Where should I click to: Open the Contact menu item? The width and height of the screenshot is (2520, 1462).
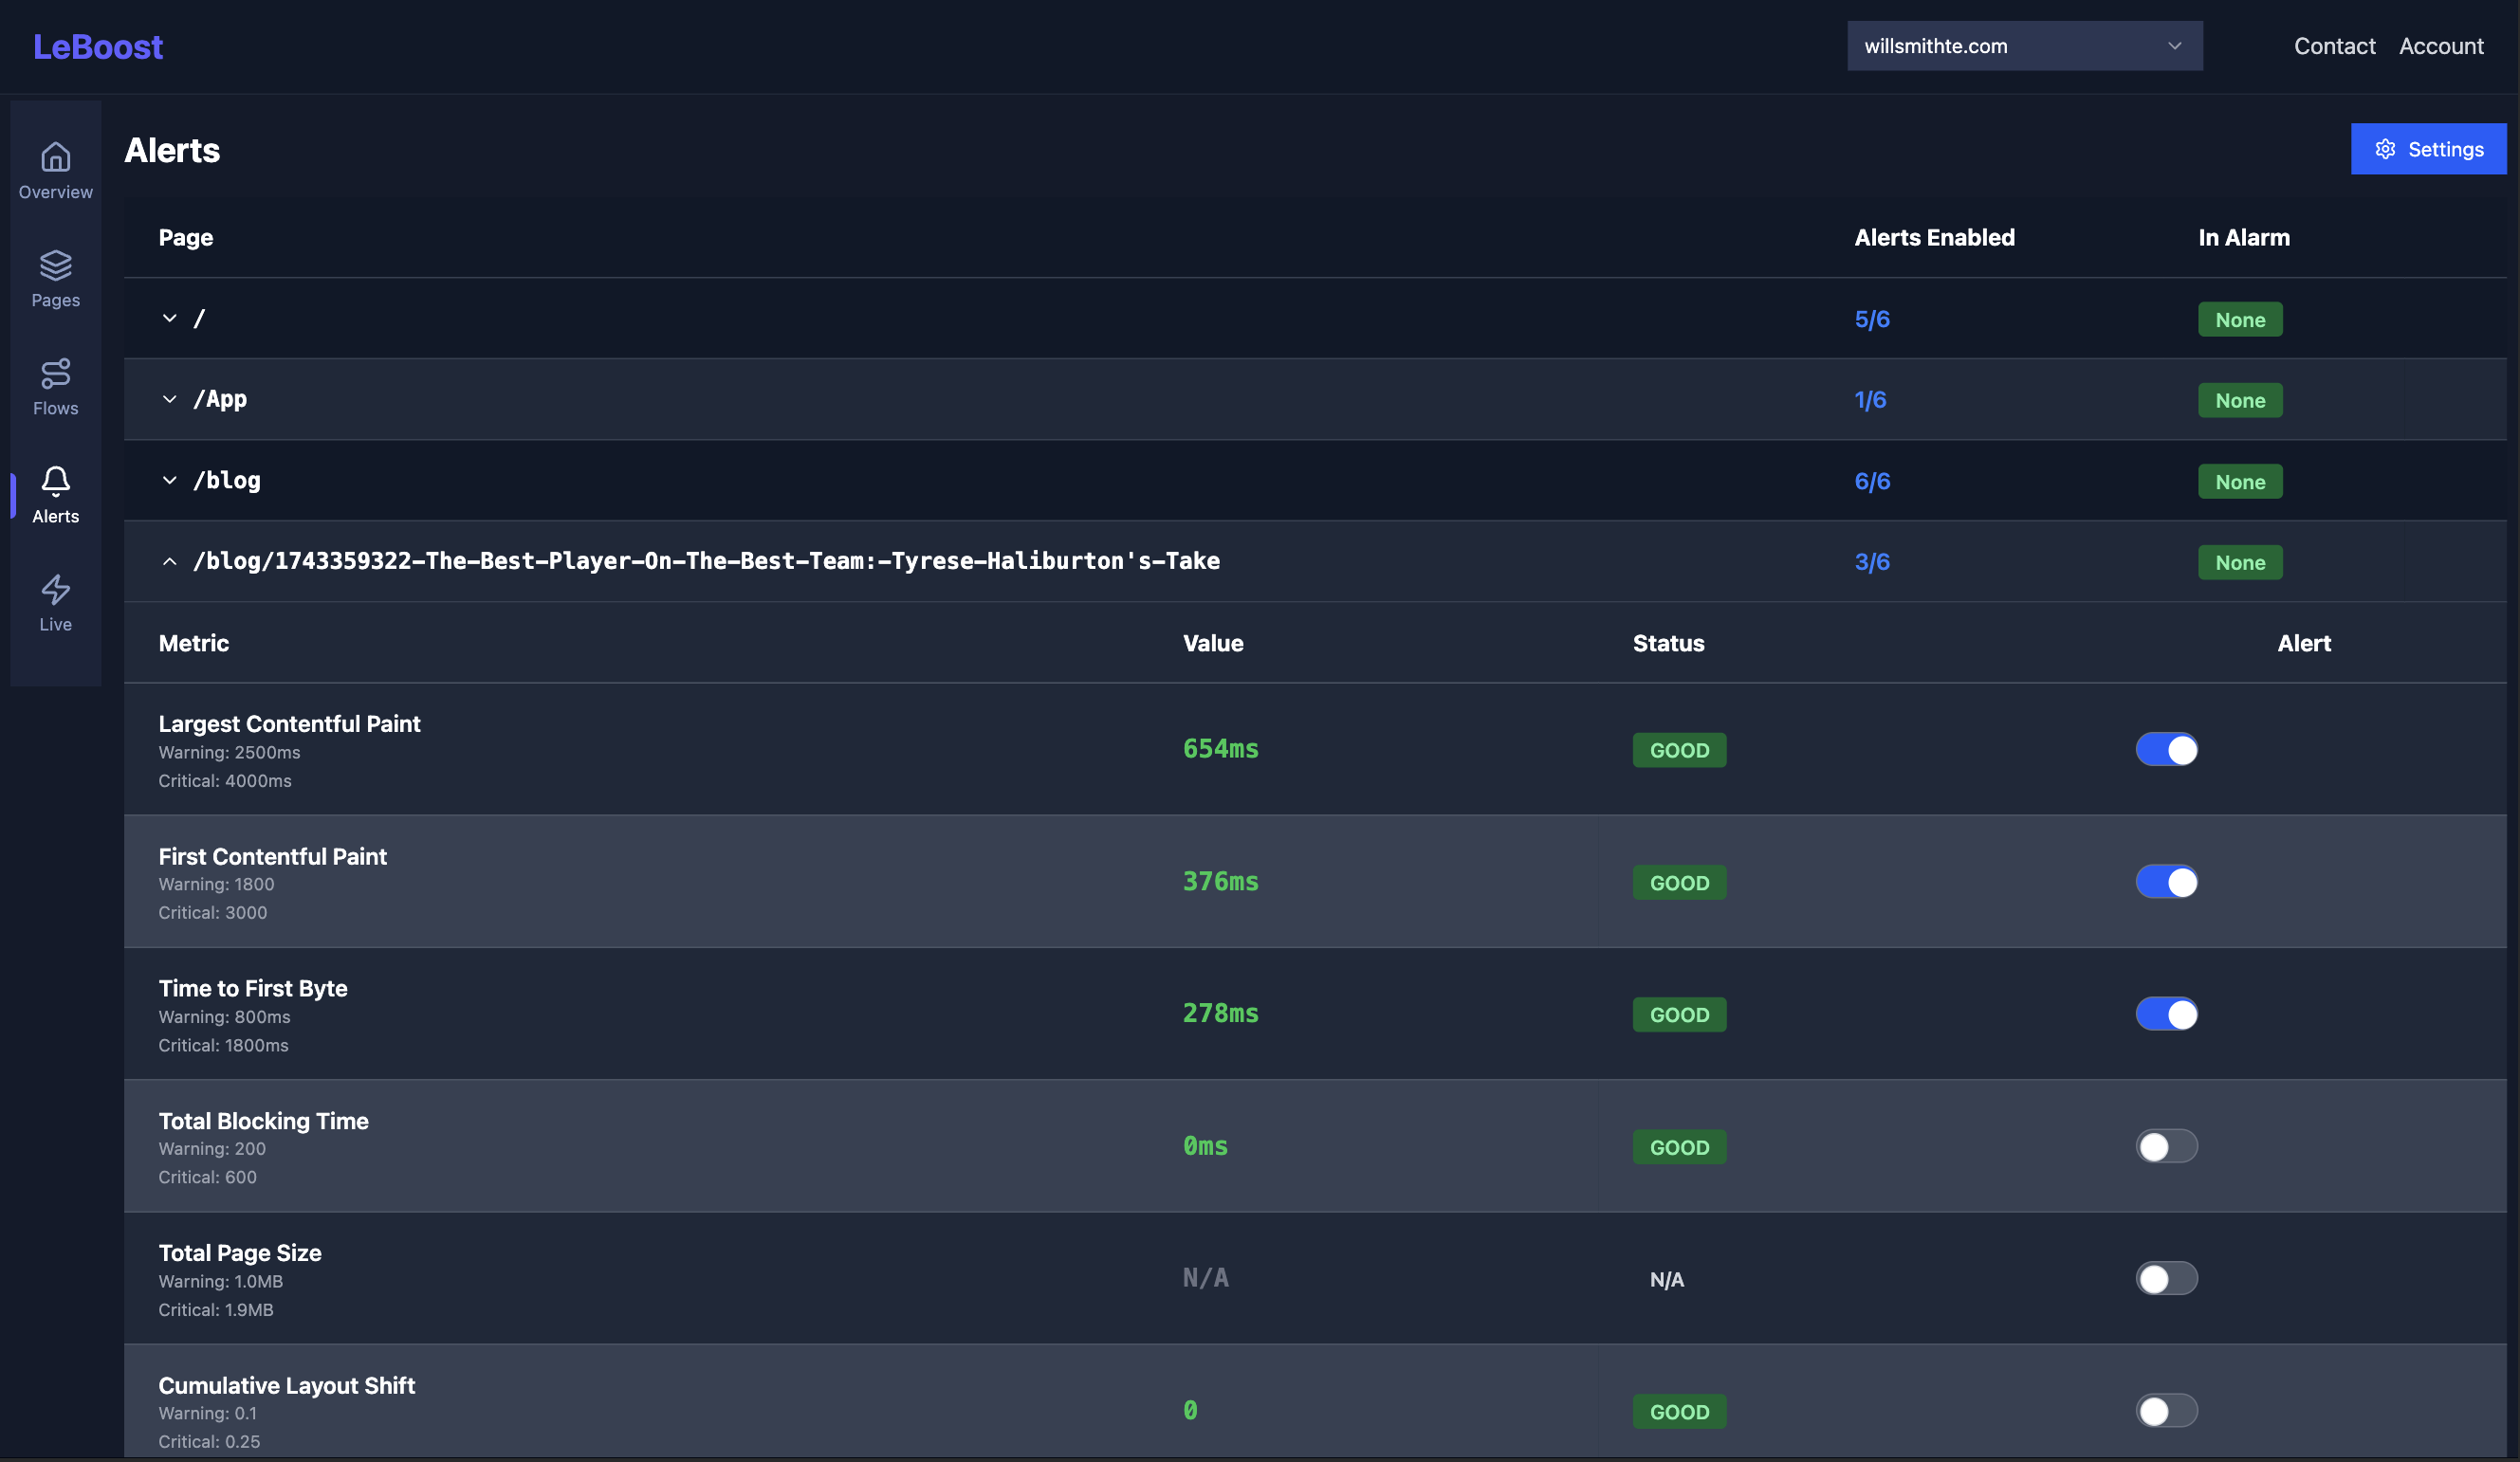2333,46
